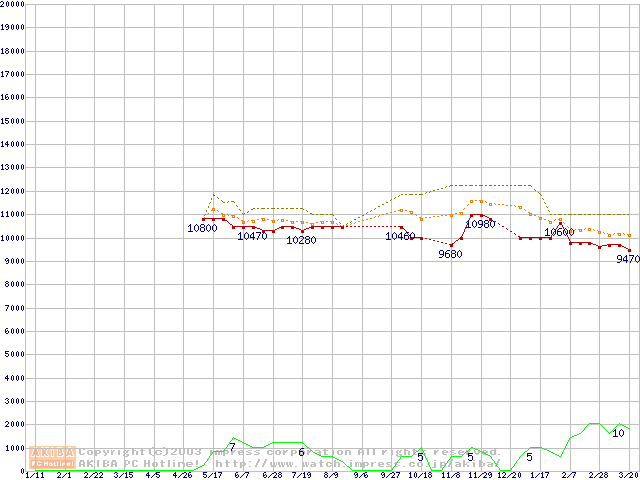The height and width of the screenshot is (480, 640).
Task: Click the 5/17 date on x-axis
Action: click(x=212, y=475)
